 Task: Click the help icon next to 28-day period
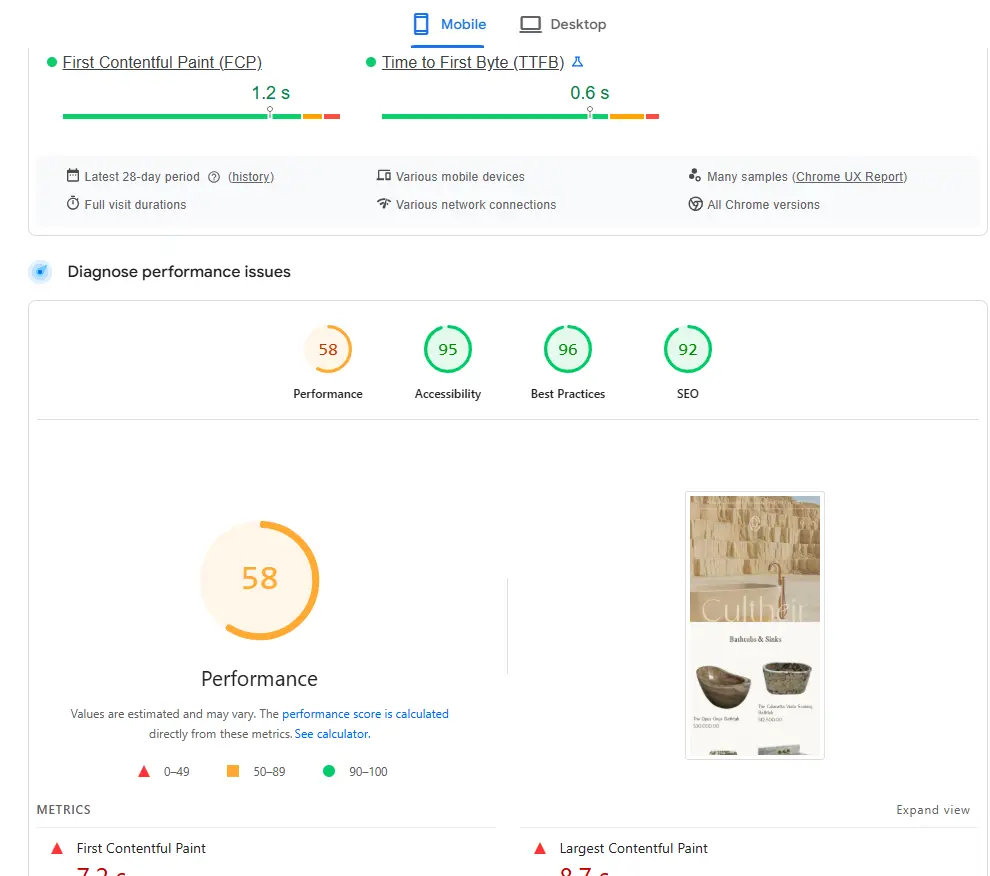coord(214,177)
